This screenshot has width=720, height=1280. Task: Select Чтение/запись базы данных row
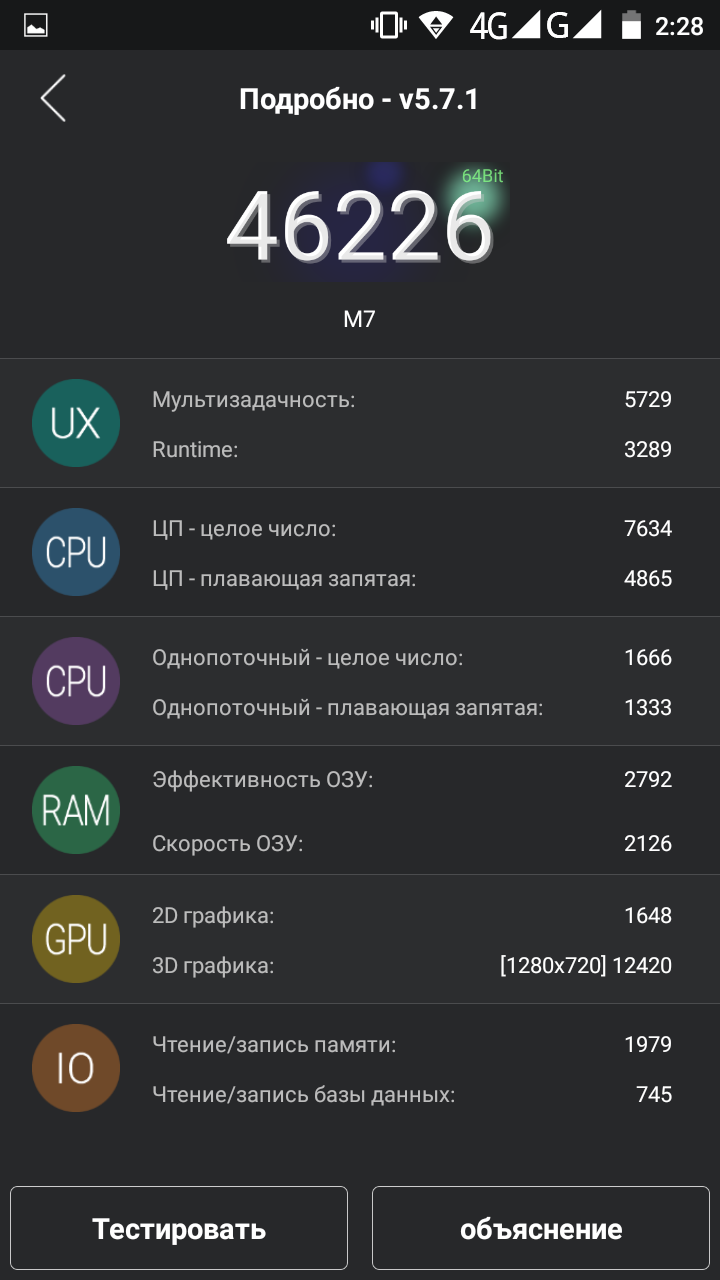click(412, 1094)
